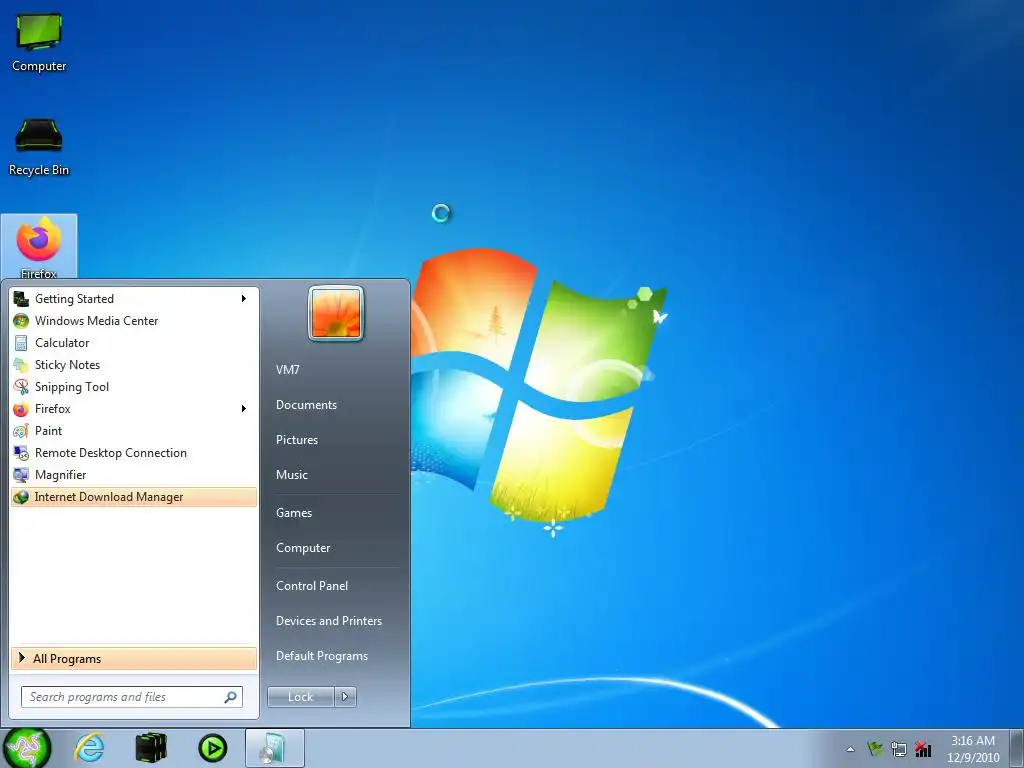Click the Start button orb on taskbar
1024x768 pixels.
[26, 748]
